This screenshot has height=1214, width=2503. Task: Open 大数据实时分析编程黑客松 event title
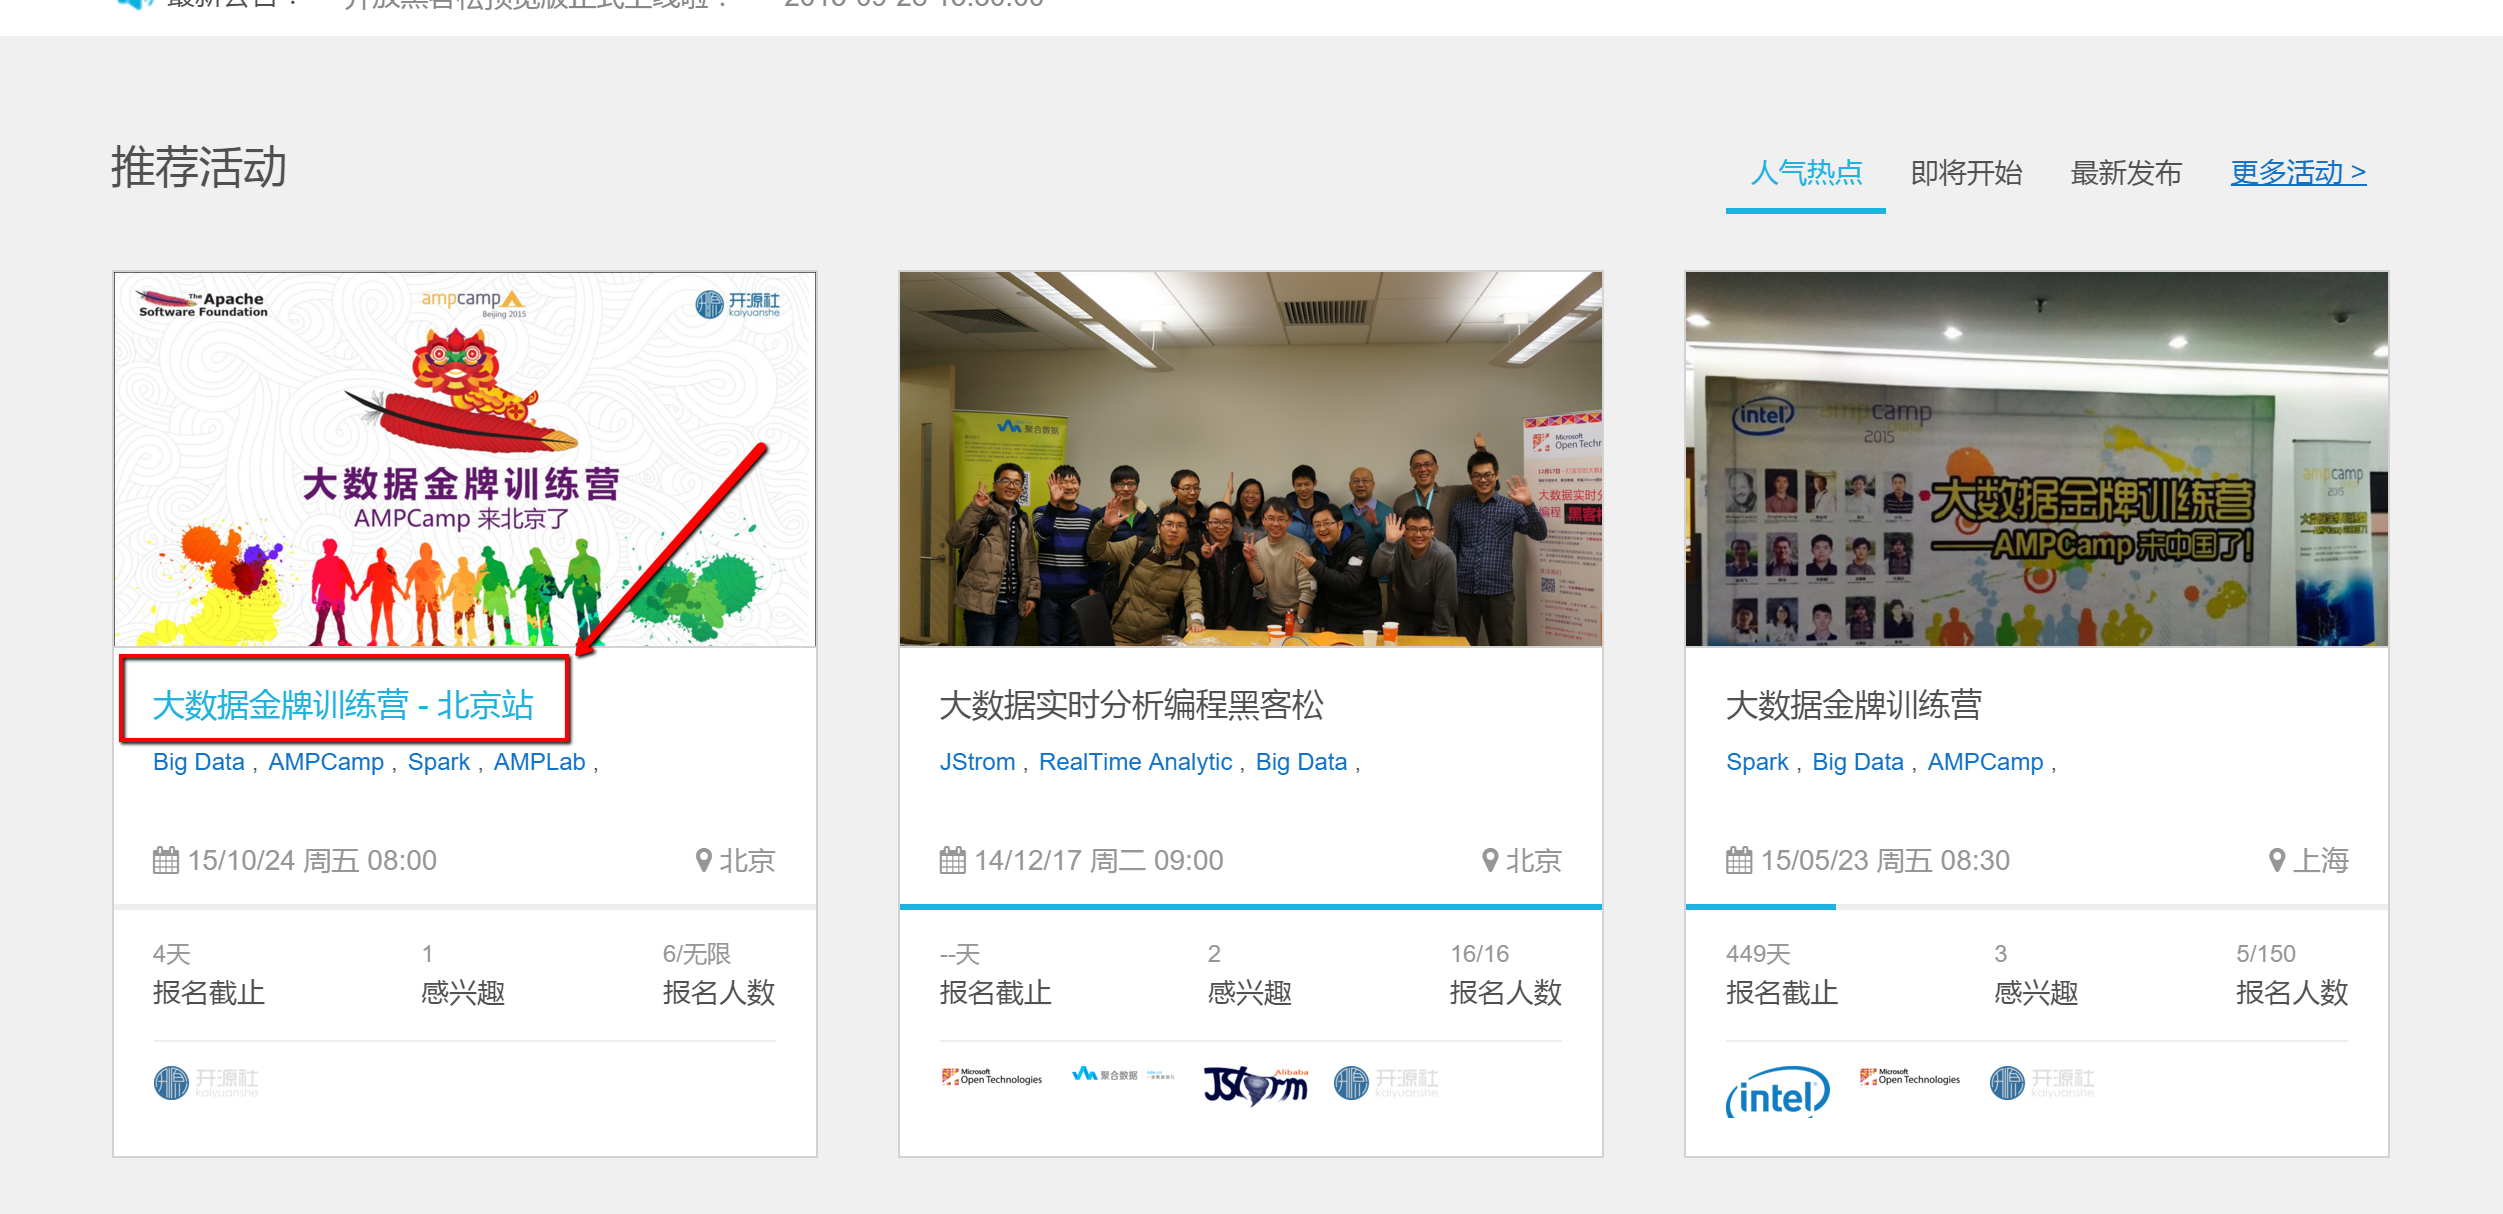click(1131, 705)
